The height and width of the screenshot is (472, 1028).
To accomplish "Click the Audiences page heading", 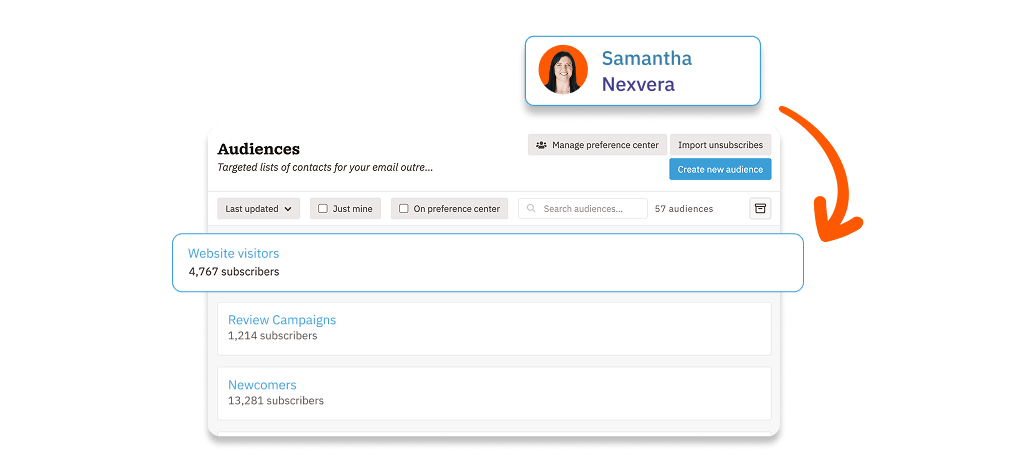I will click(x=258, y=149).
